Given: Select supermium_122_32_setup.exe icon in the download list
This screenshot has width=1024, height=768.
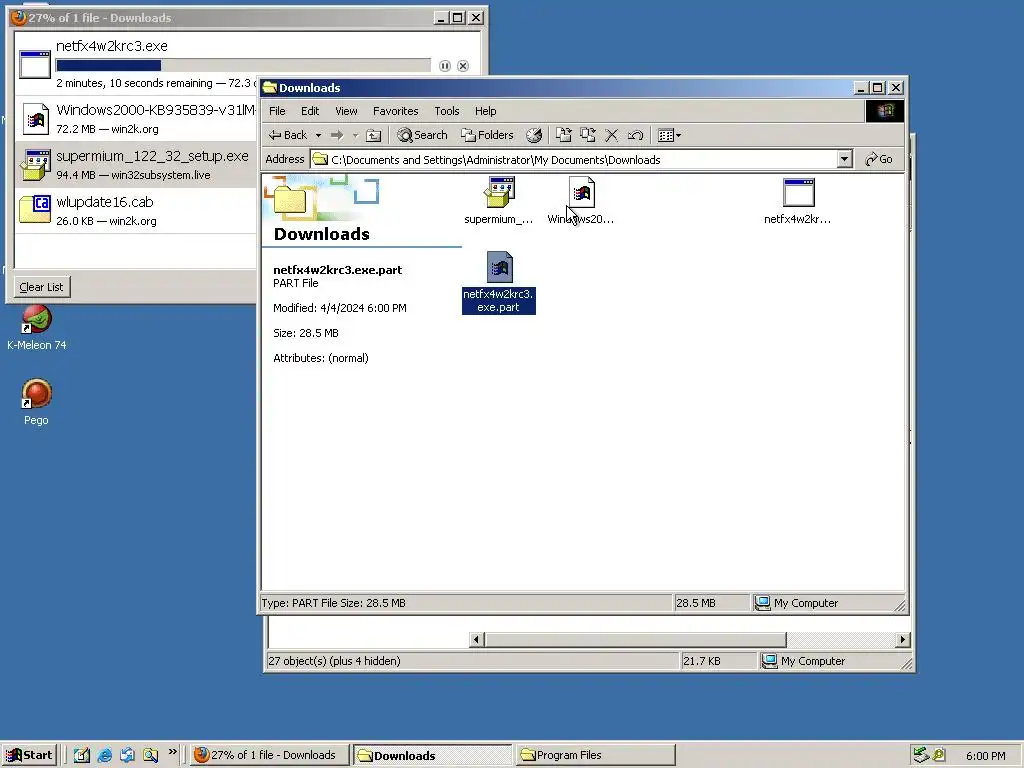Looking at the screenshot, I should point(36,165).
